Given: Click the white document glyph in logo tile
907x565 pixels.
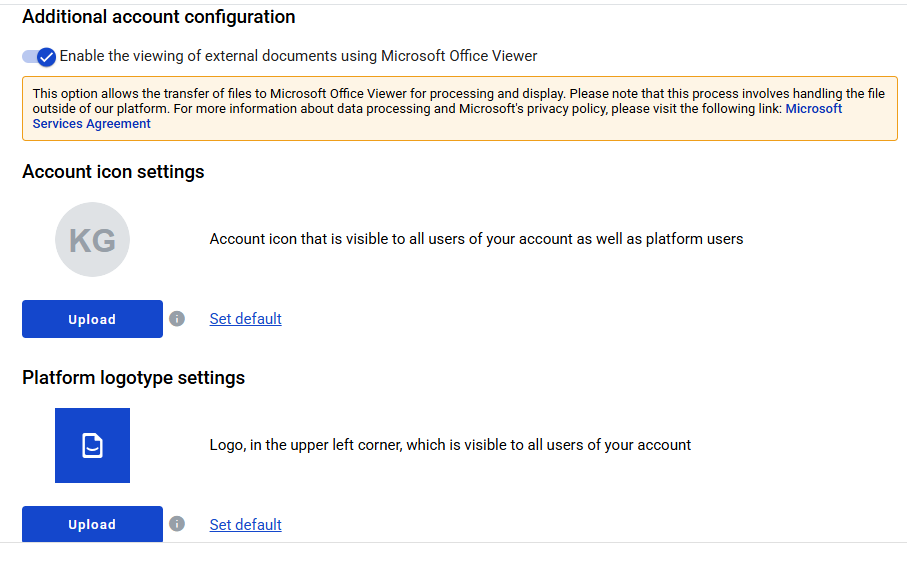Looking at the screenshot, I should click(93, 445).
